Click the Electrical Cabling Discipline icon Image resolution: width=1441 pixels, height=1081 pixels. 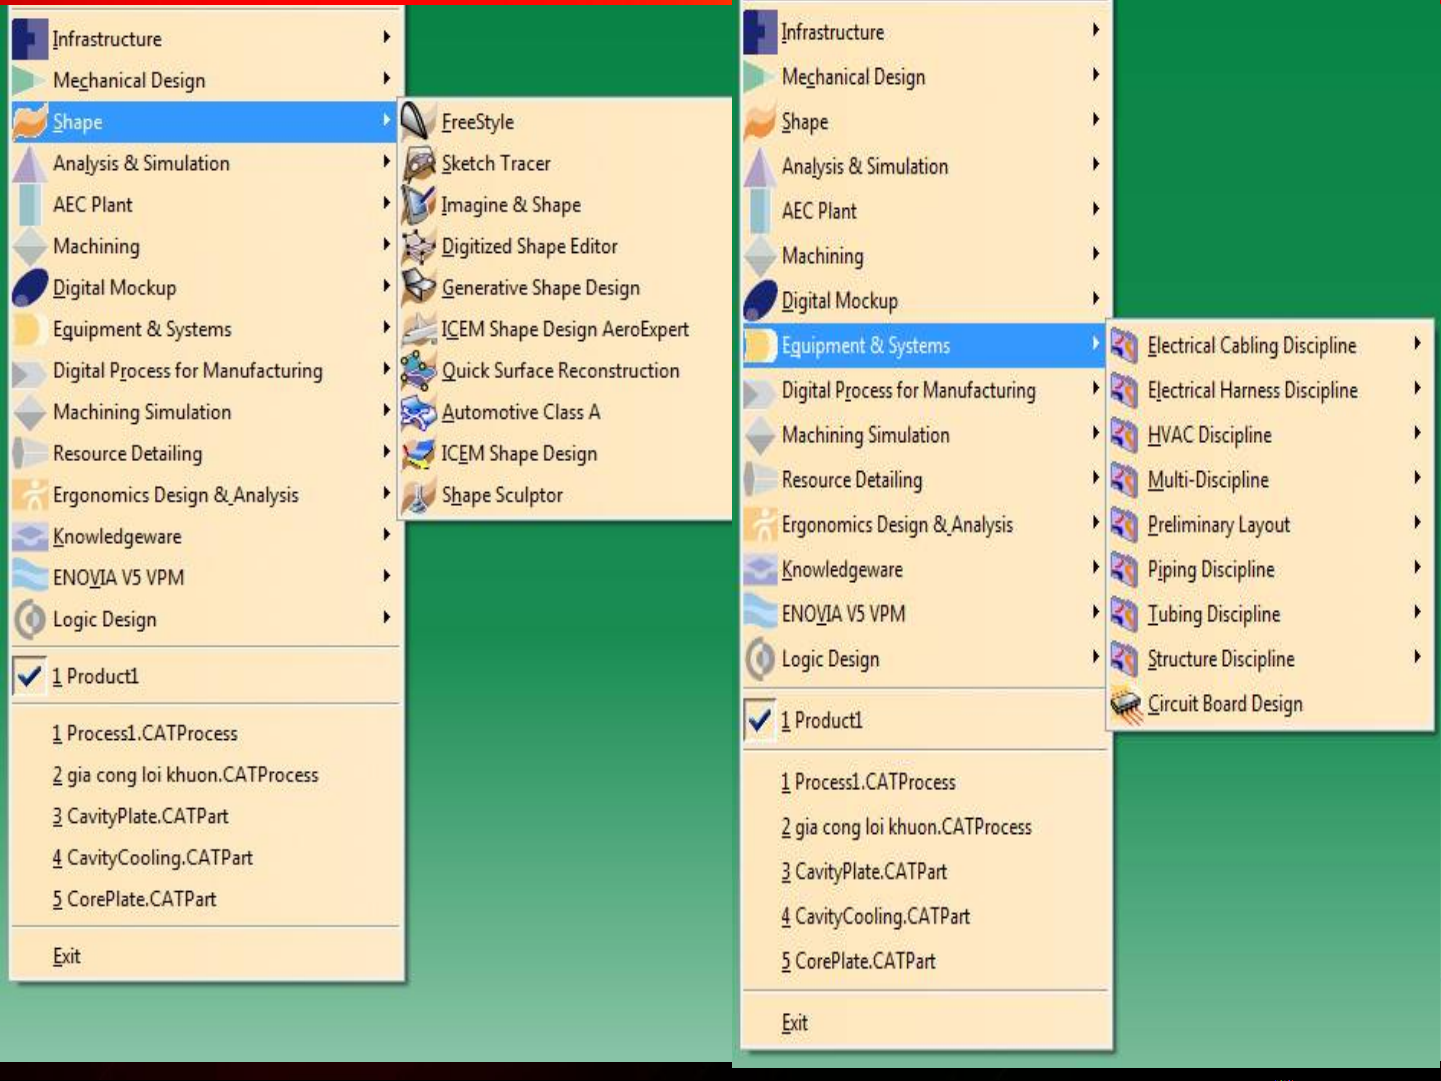click(1125, 346)
